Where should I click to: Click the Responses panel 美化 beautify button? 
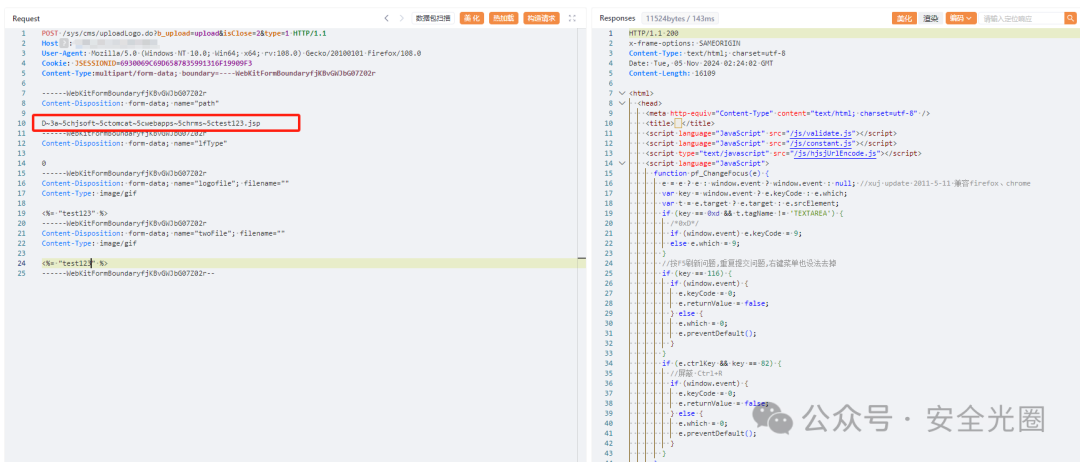(x=904, y=18)
